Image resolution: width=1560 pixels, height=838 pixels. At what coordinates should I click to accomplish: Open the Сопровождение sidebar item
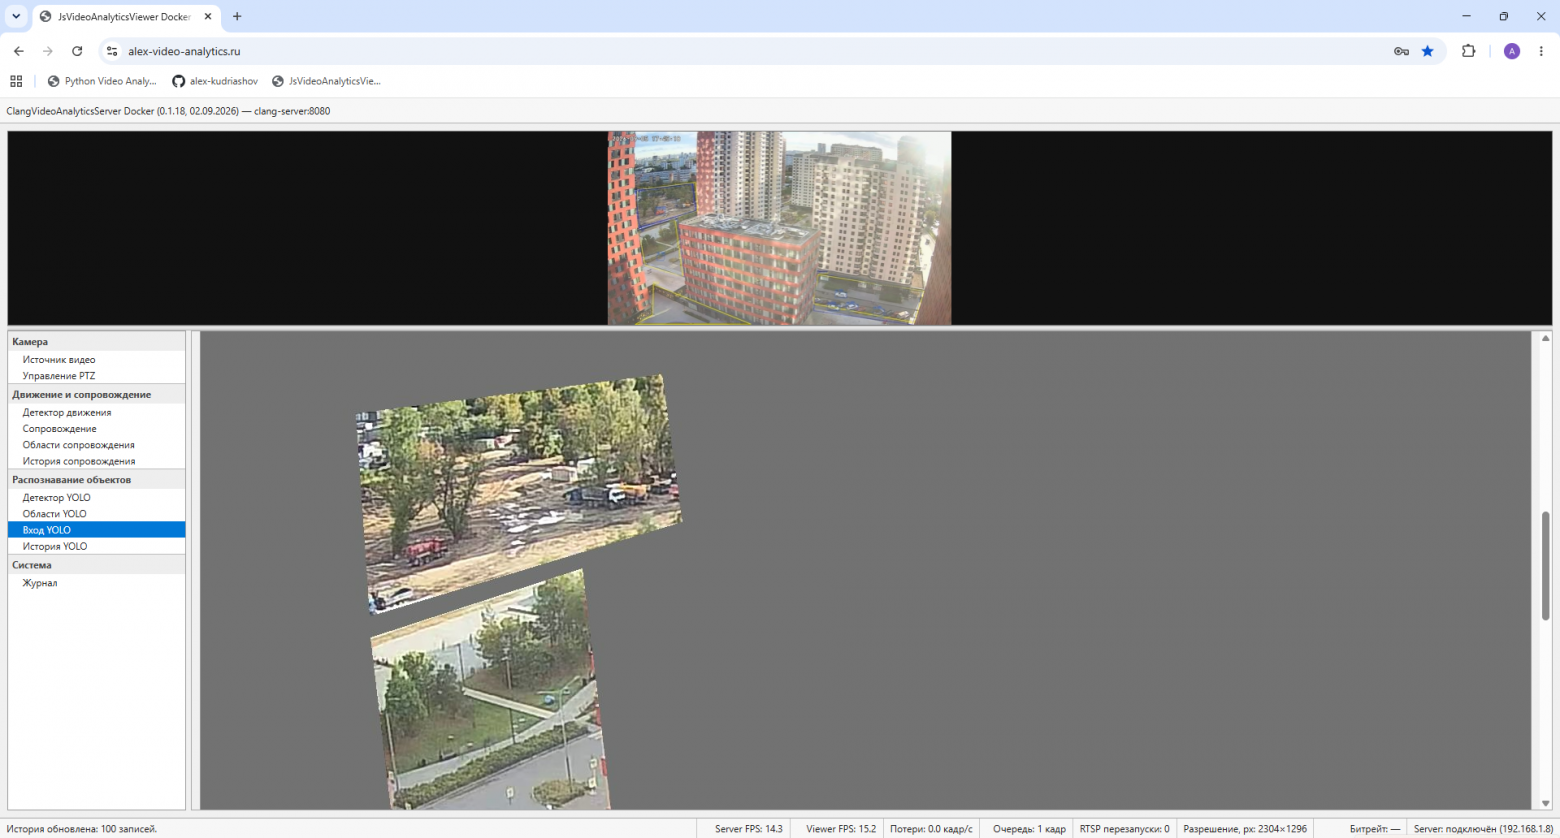pos(97,428)
